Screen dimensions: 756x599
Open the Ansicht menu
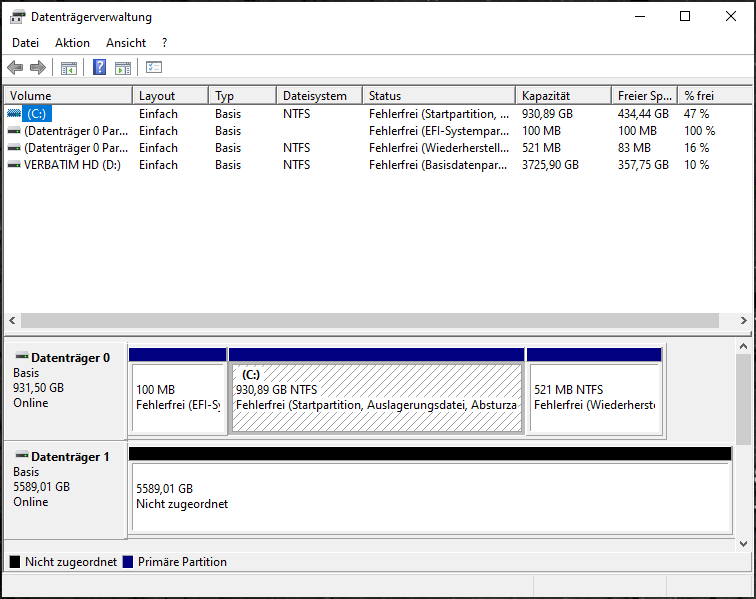(126, 43)
